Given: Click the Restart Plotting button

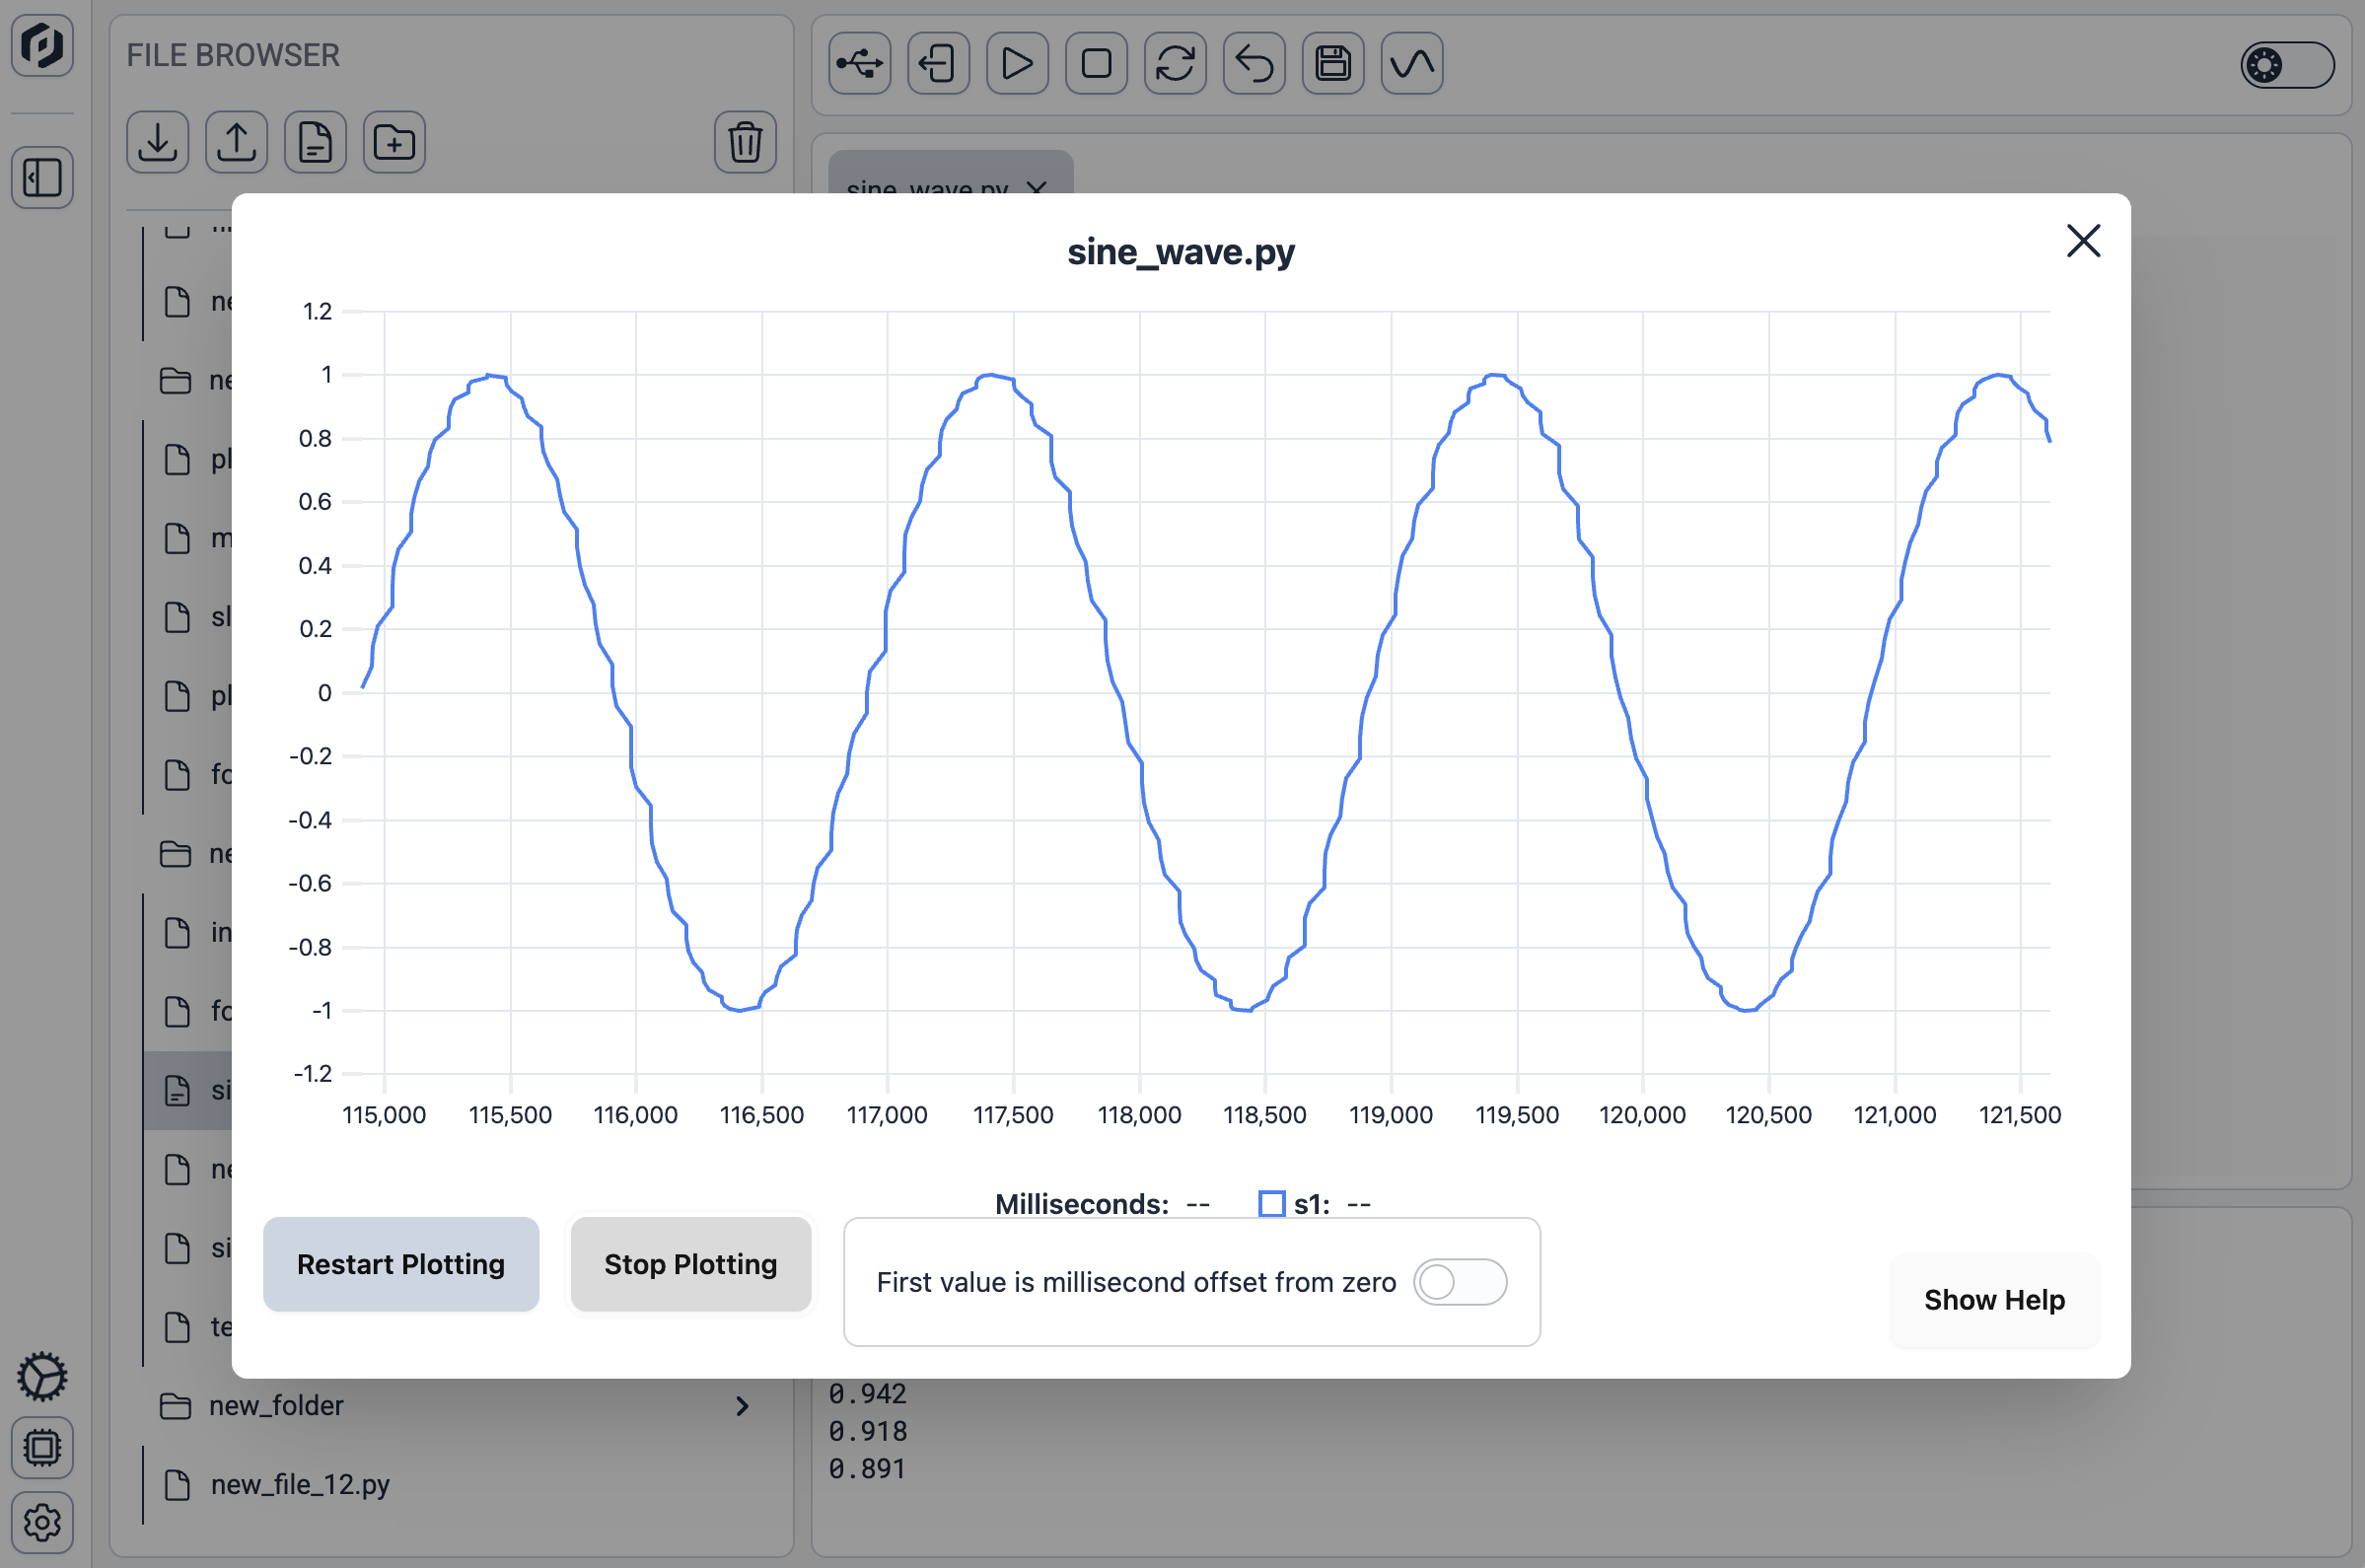Looking at the screenshot, I should (x=401, y=1264).
